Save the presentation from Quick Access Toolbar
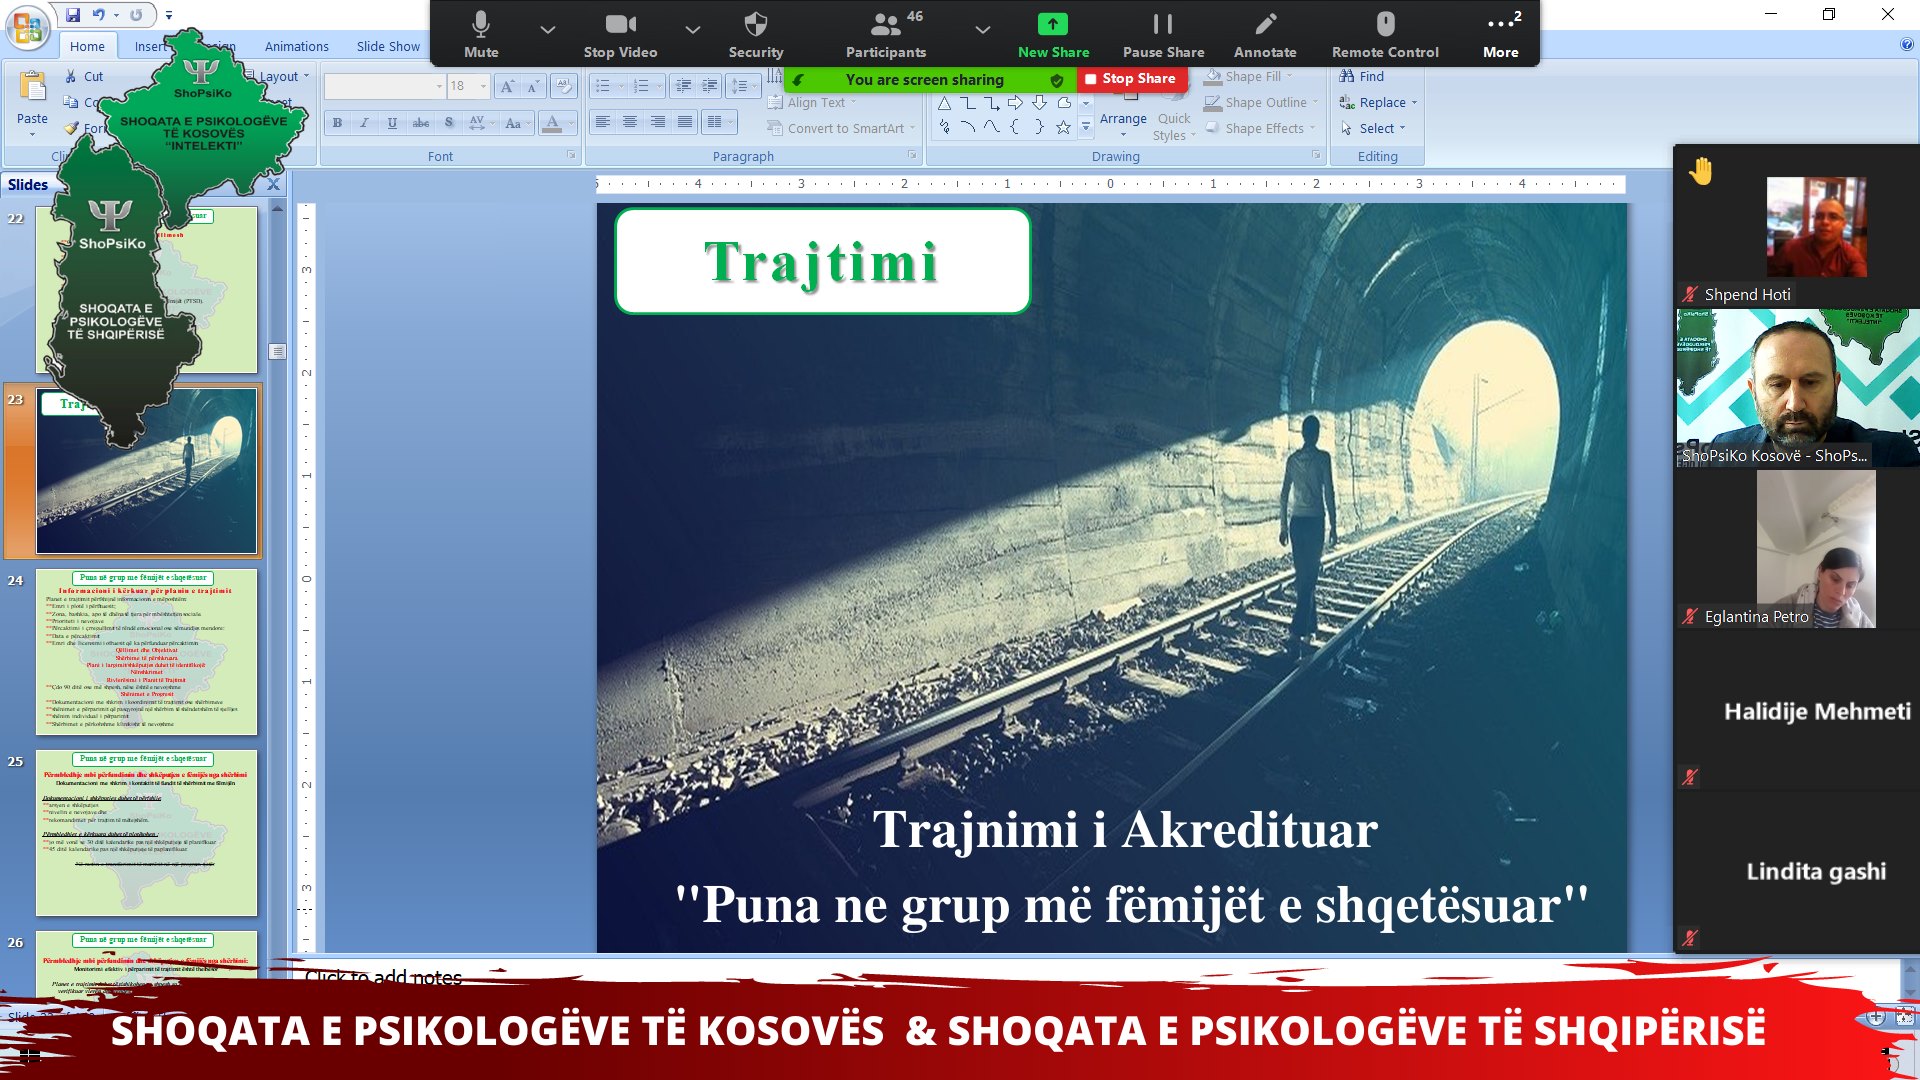 73,15
